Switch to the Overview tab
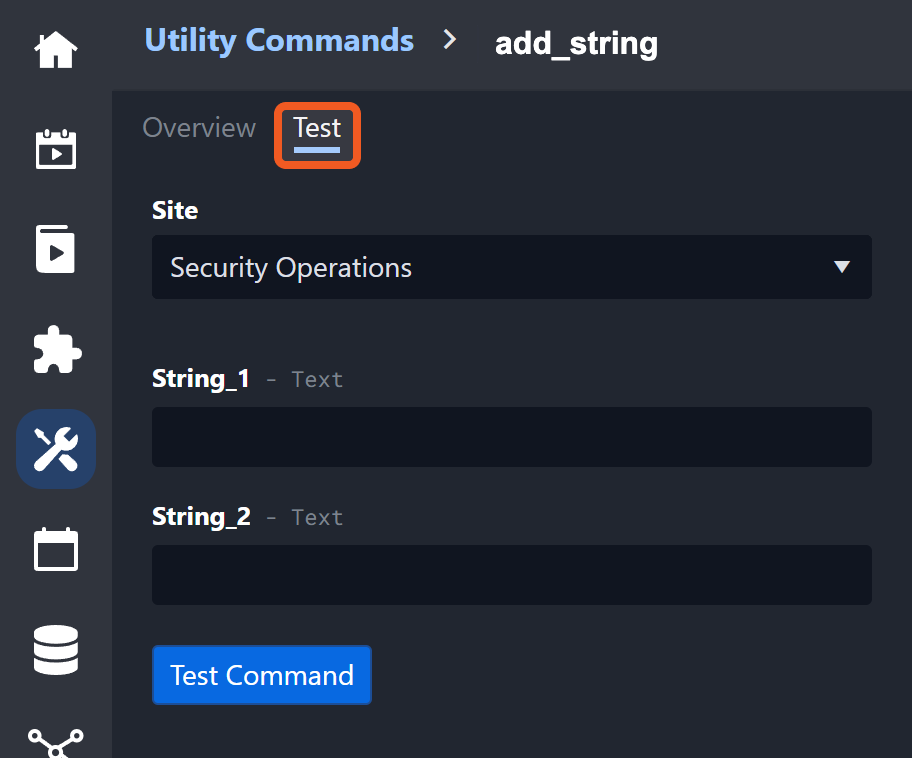Image resolution: width=912 pixels, height=758 pixels. [199, 128]
